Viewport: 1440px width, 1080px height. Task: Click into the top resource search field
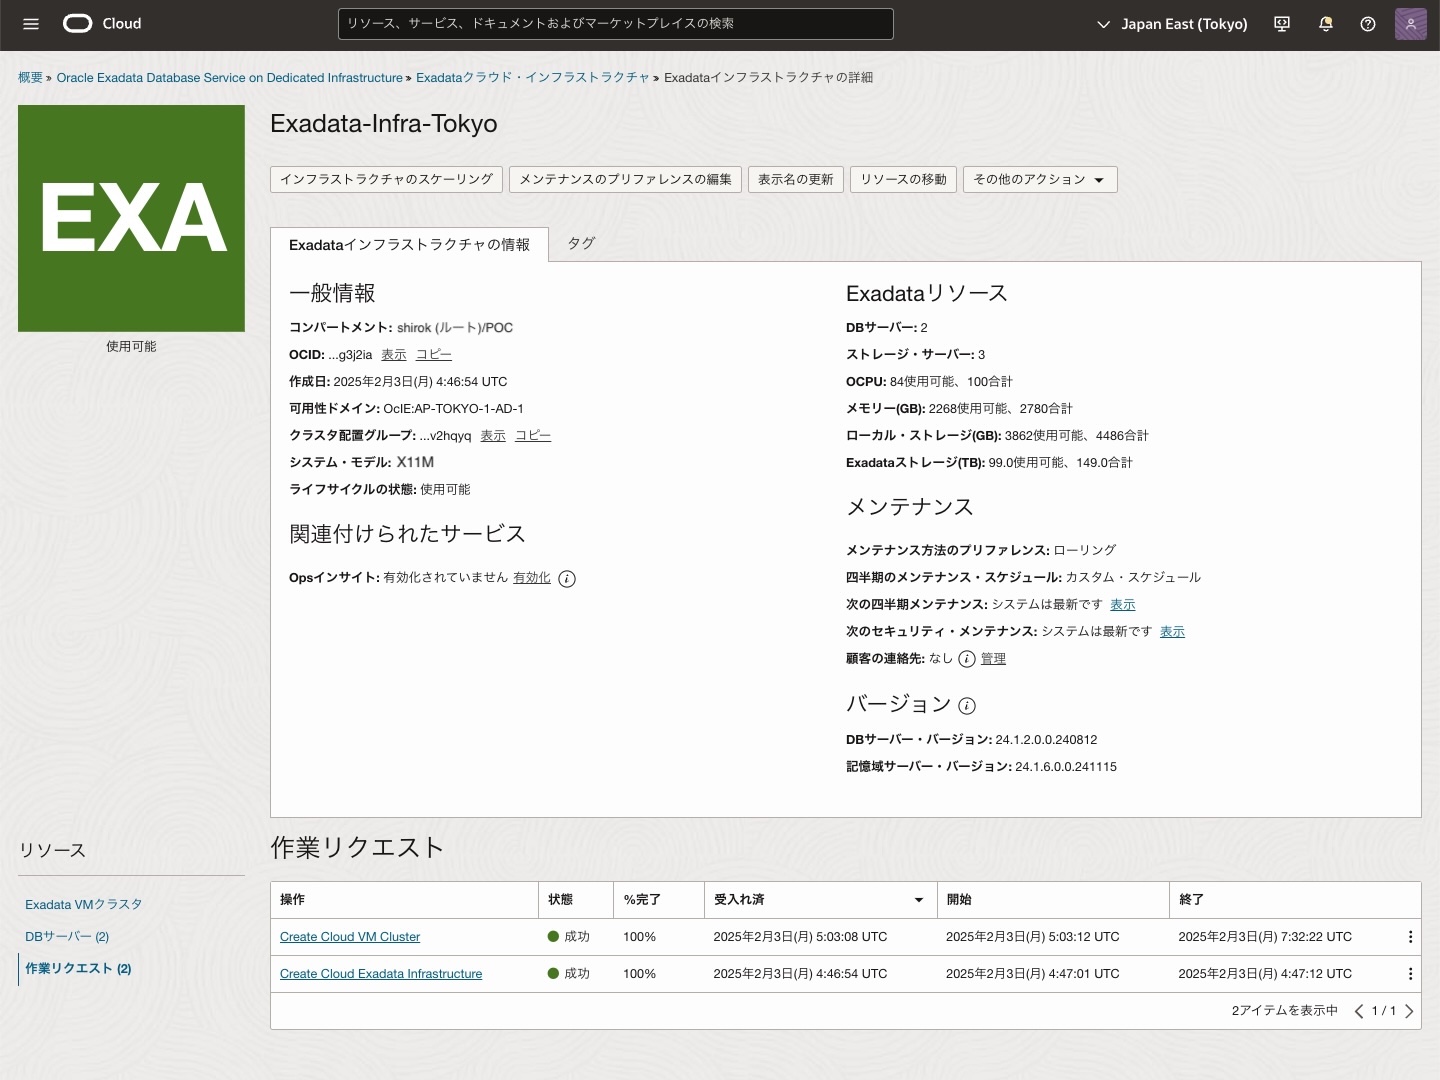coord(615,24)
